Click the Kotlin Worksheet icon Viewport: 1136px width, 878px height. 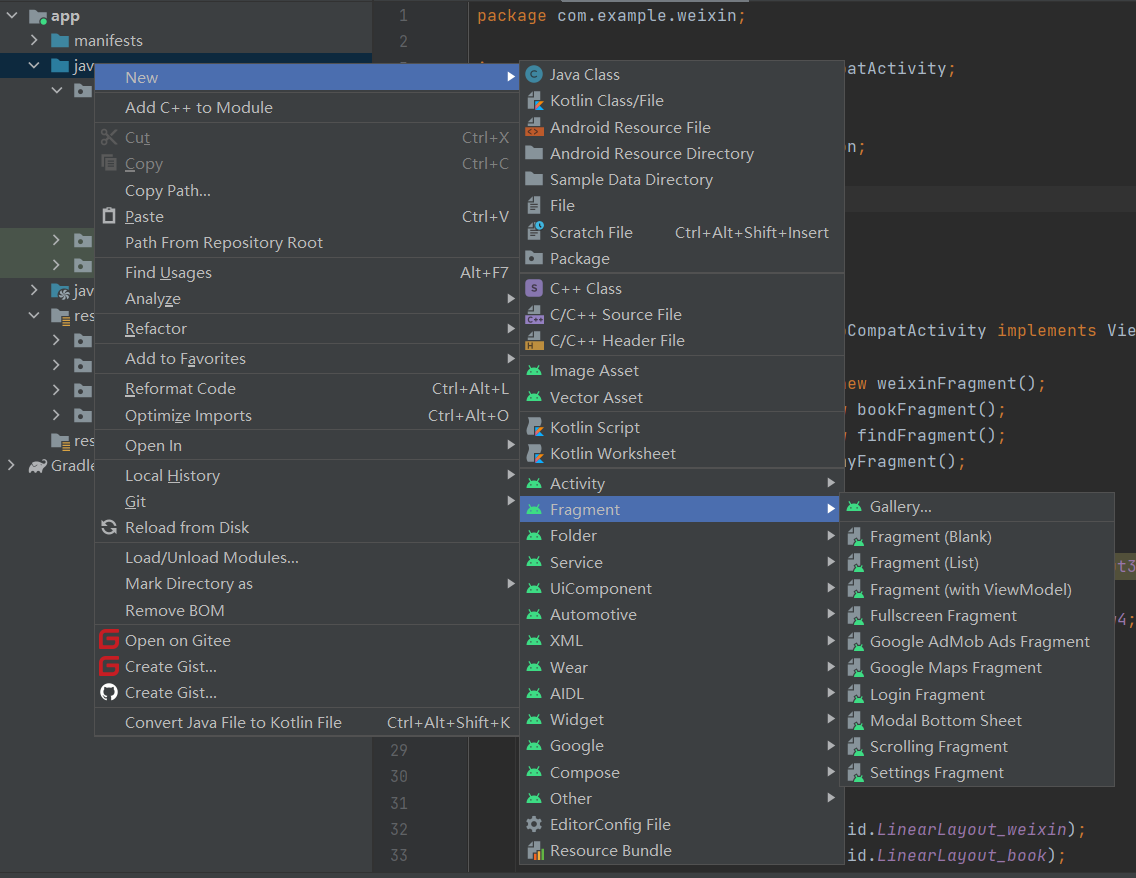[534, 453]
